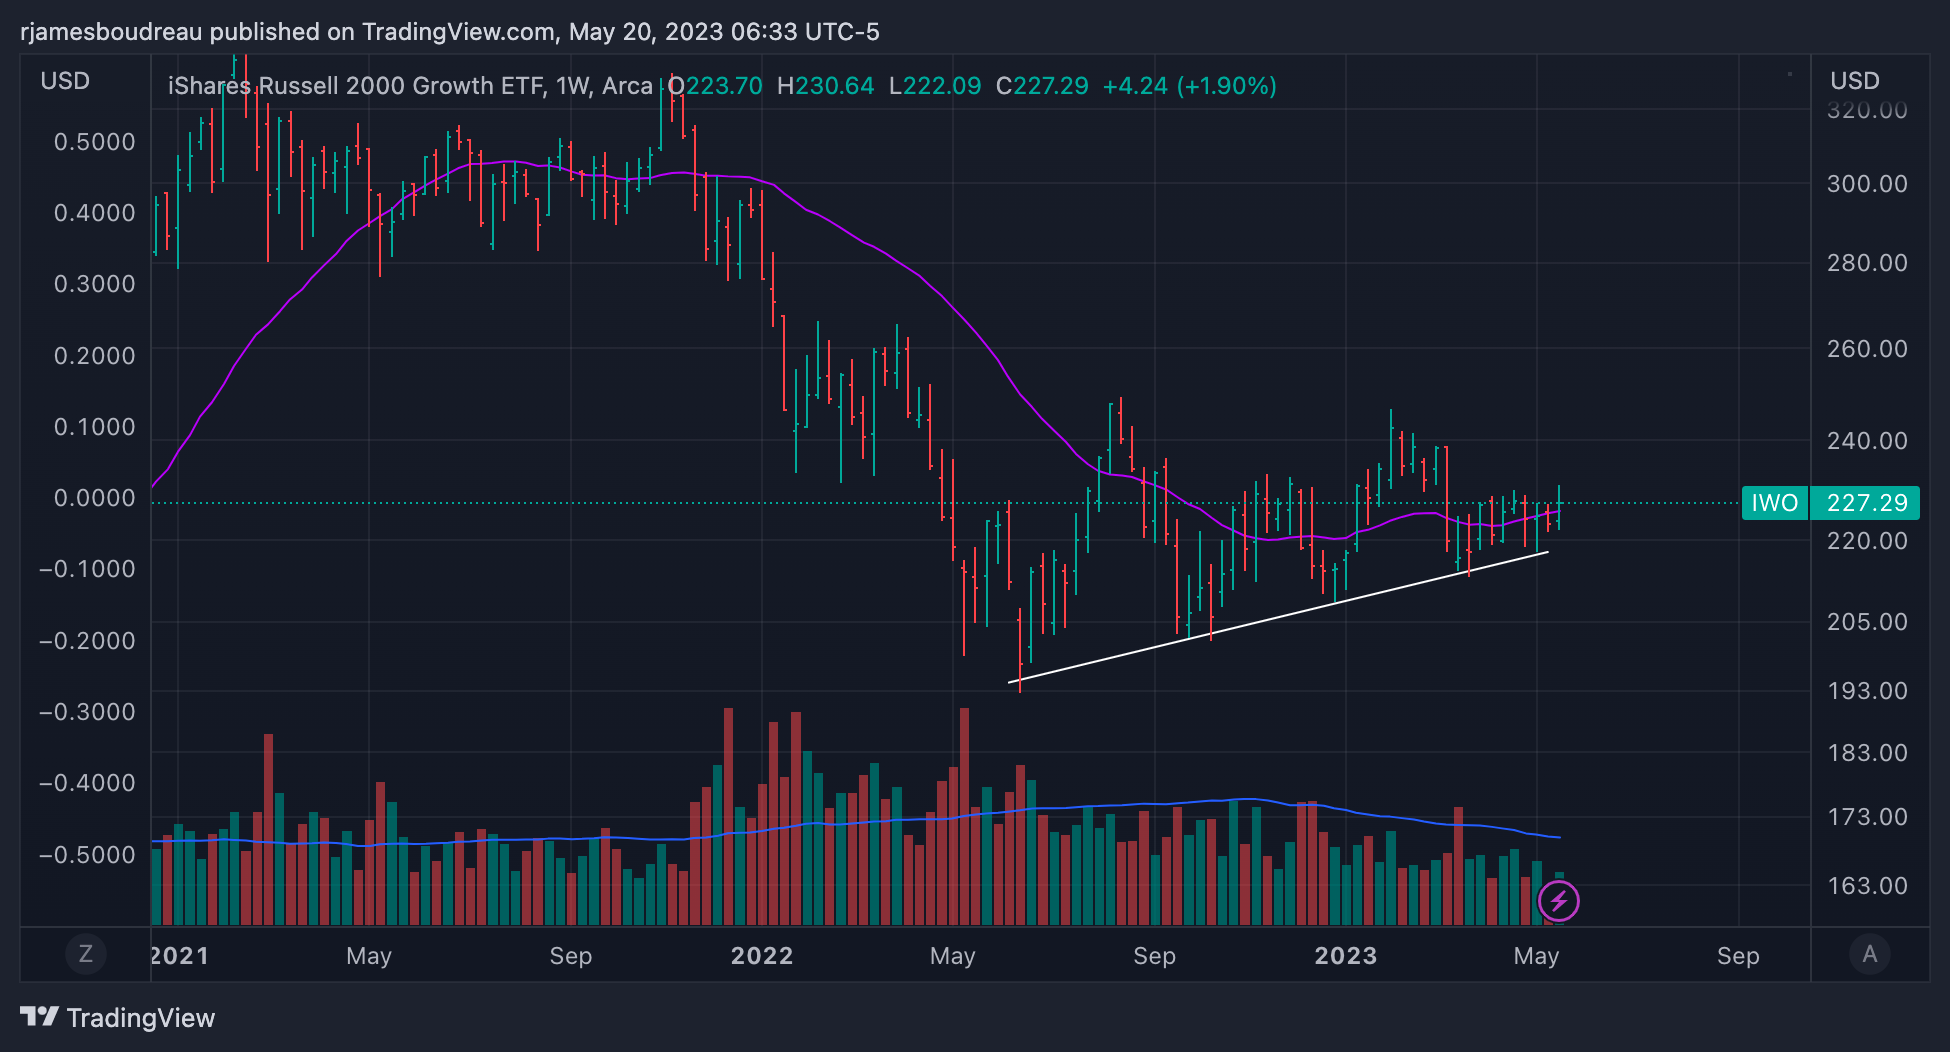Screen dimensions: 1950x1052
Task: Click the 220.00 price axis value
Action: pyautogui.click(x=1867, y=541)
